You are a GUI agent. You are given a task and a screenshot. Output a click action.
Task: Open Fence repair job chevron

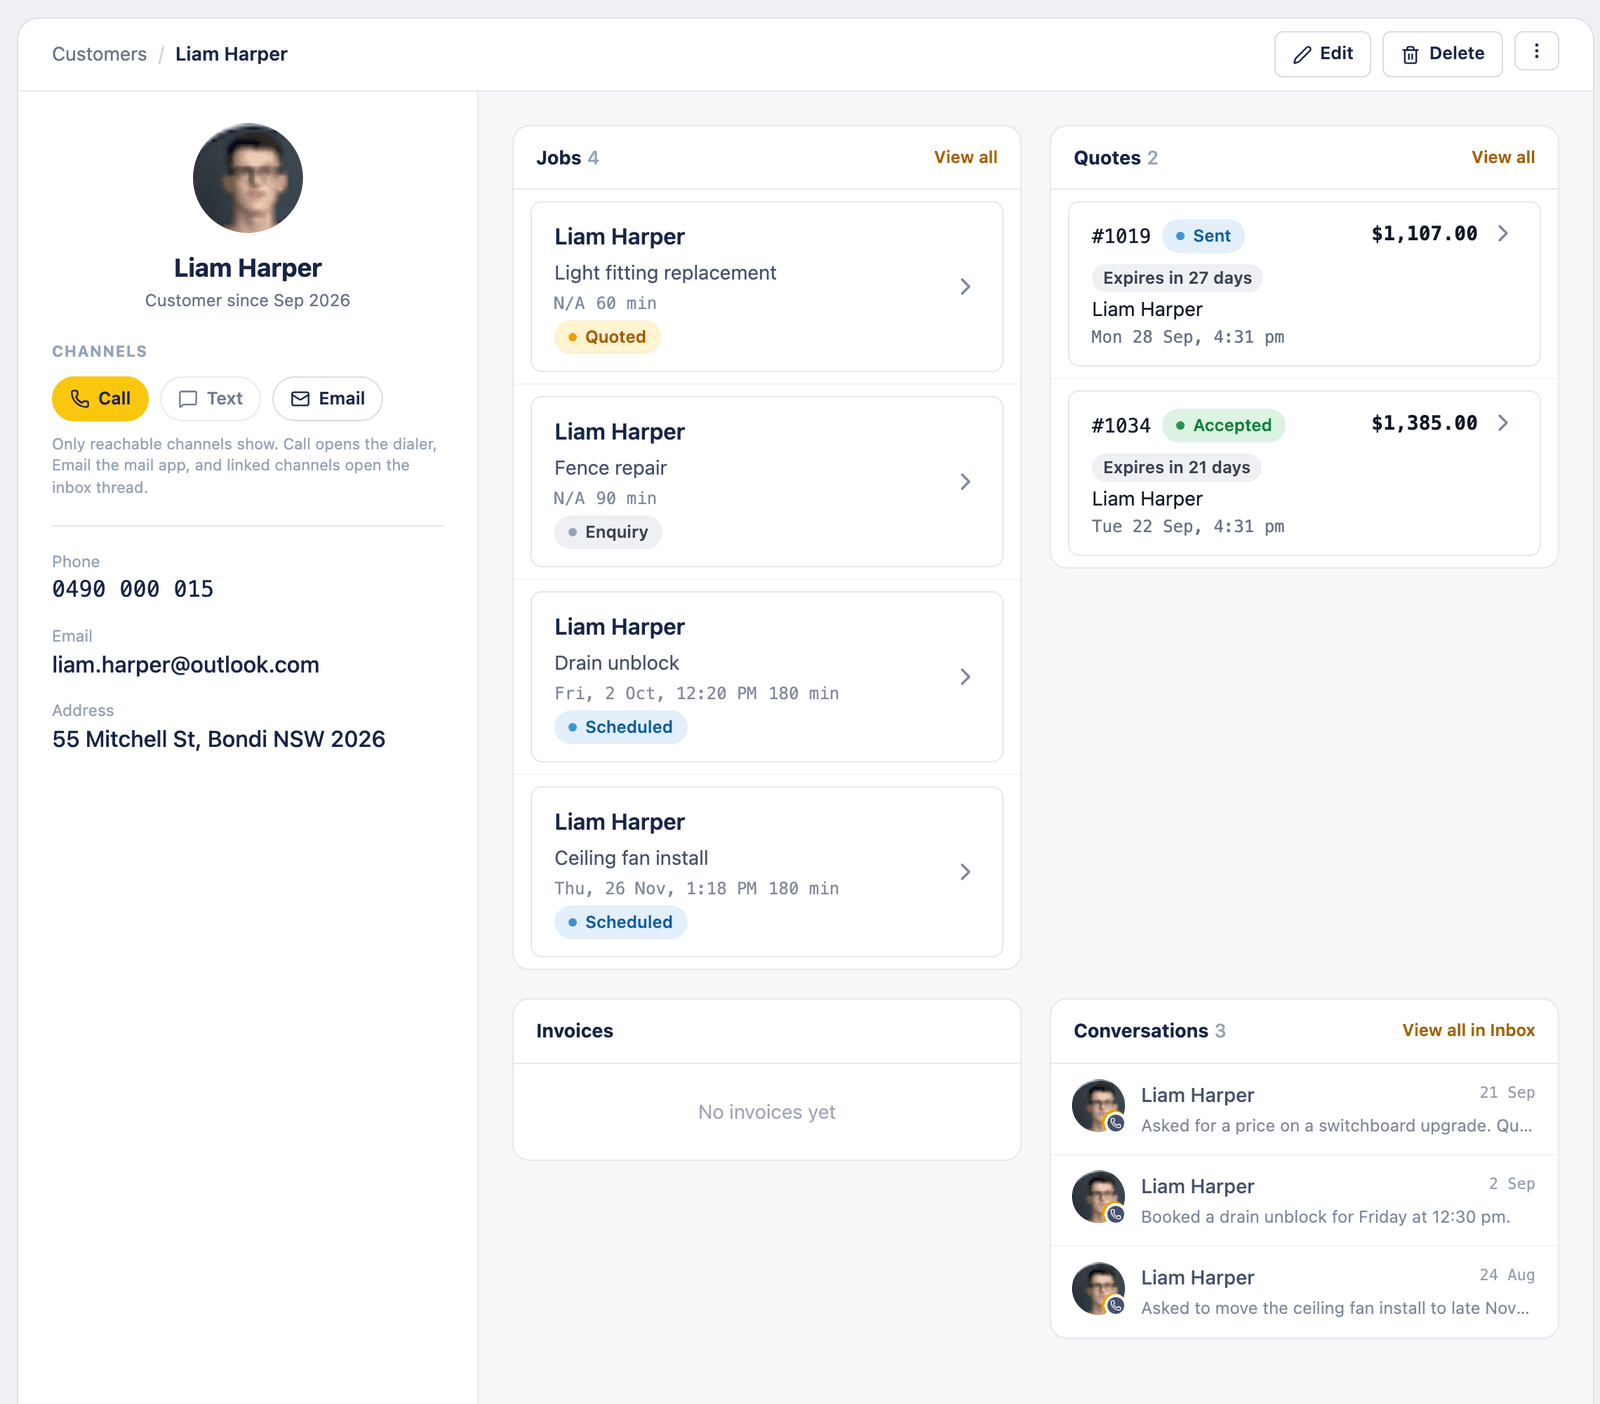tap(965, 482)
